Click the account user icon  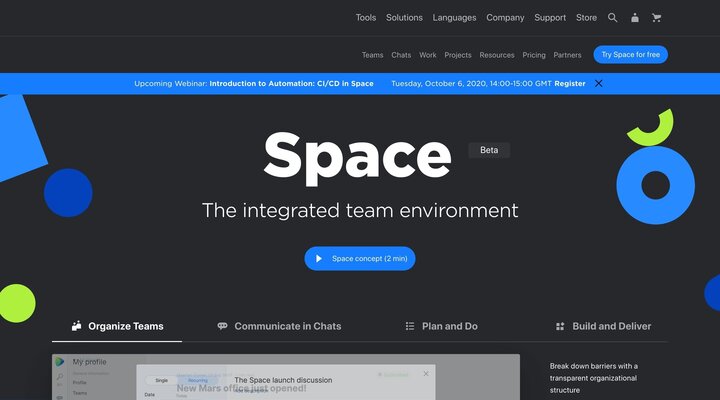tap(635, 18)
